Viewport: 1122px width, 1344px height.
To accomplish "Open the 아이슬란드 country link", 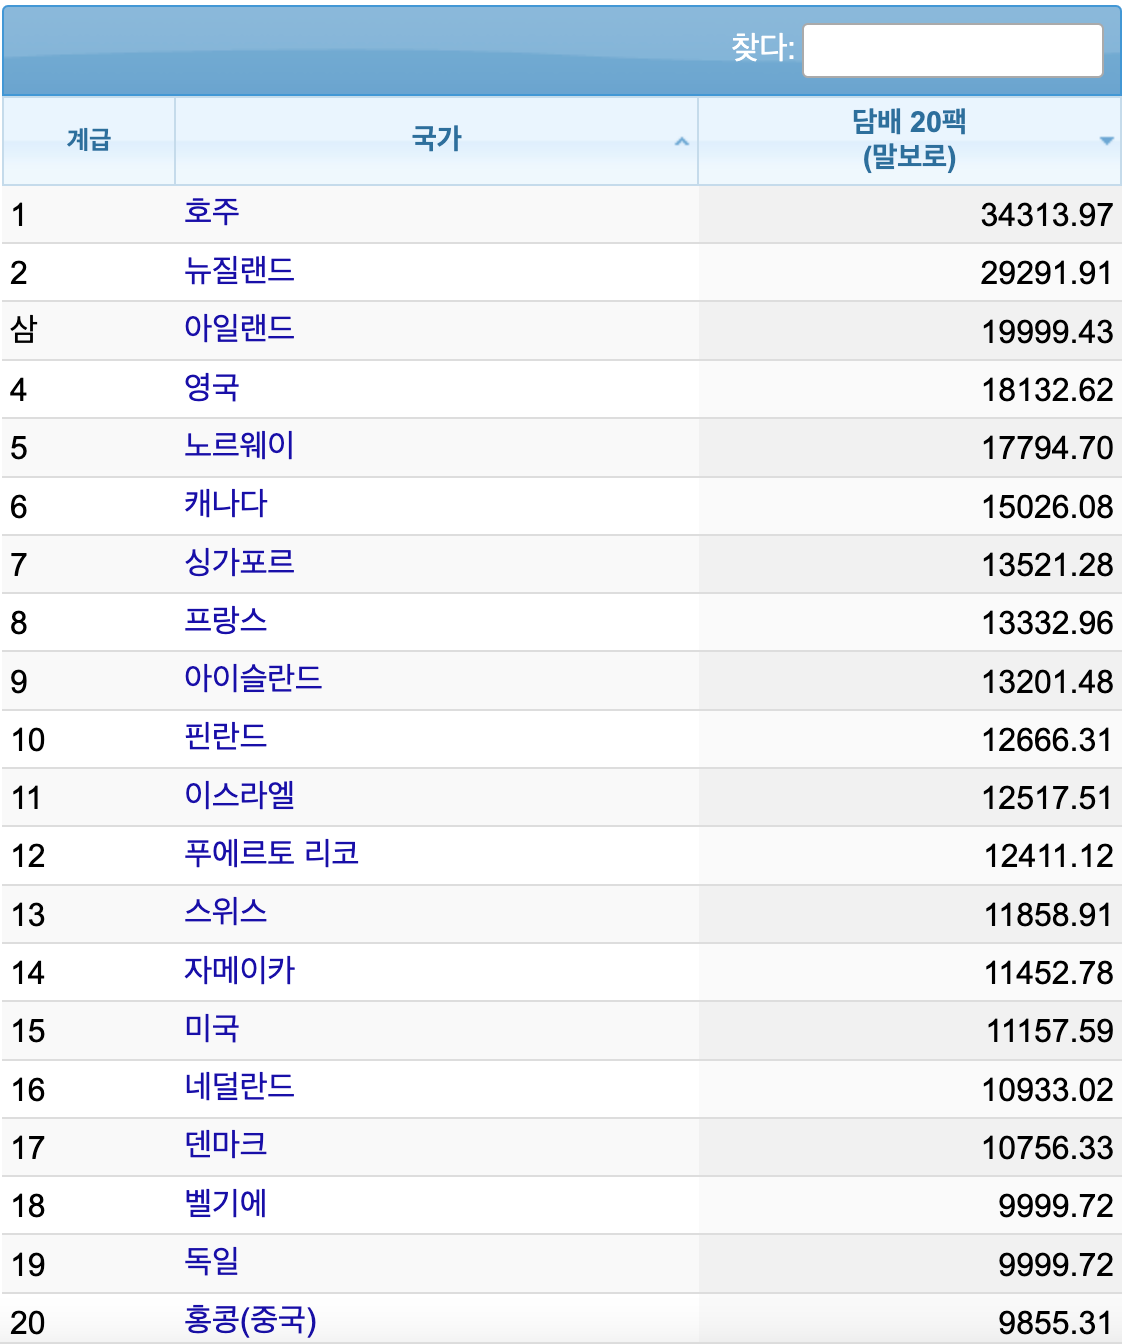I will pyautogui.click(x=253, y=678).
